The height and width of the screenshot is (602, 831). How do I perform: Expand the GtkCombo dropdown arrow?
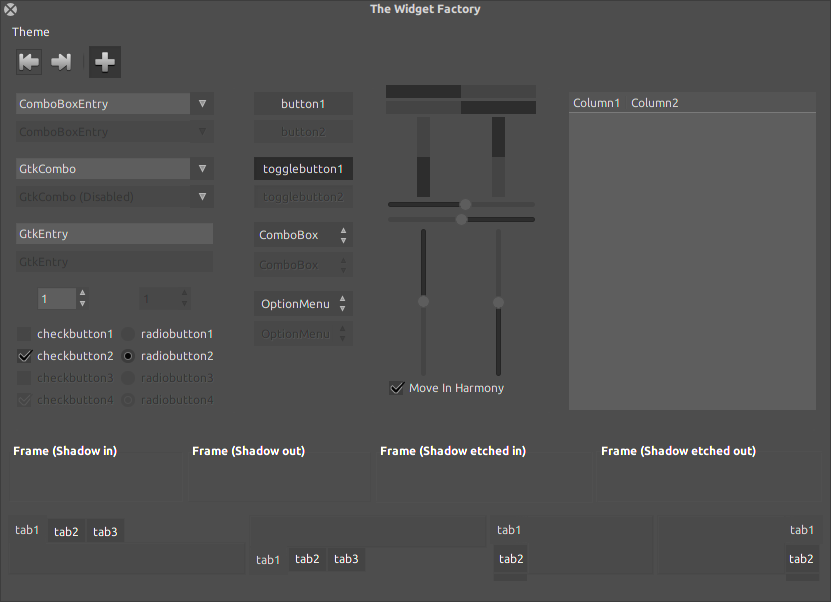coord(202,169)
